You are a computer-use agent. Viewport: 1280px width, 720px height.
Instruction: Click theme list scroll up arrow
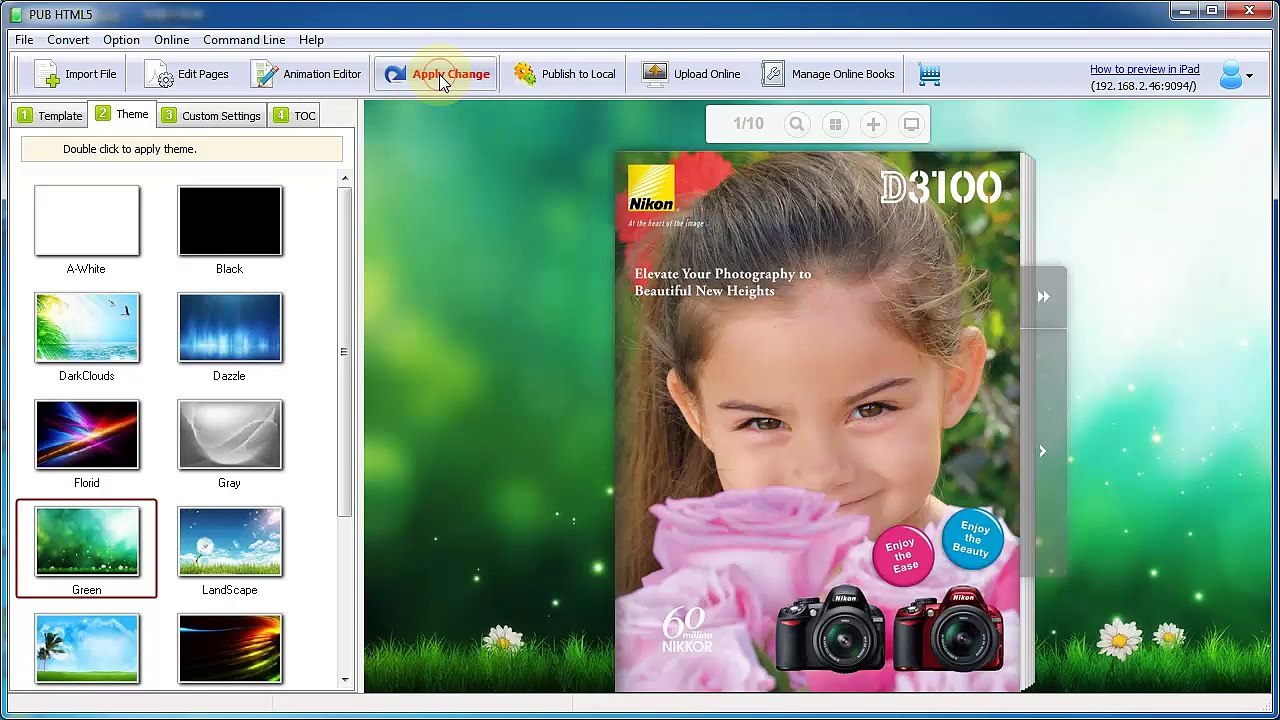click(x=345, y=179)
